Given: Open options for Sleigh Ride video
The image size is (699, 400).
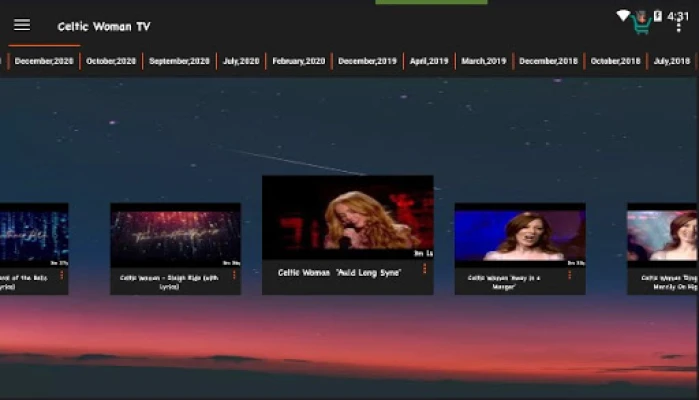Looking at the screenshot, I should (x=234, y=275).
